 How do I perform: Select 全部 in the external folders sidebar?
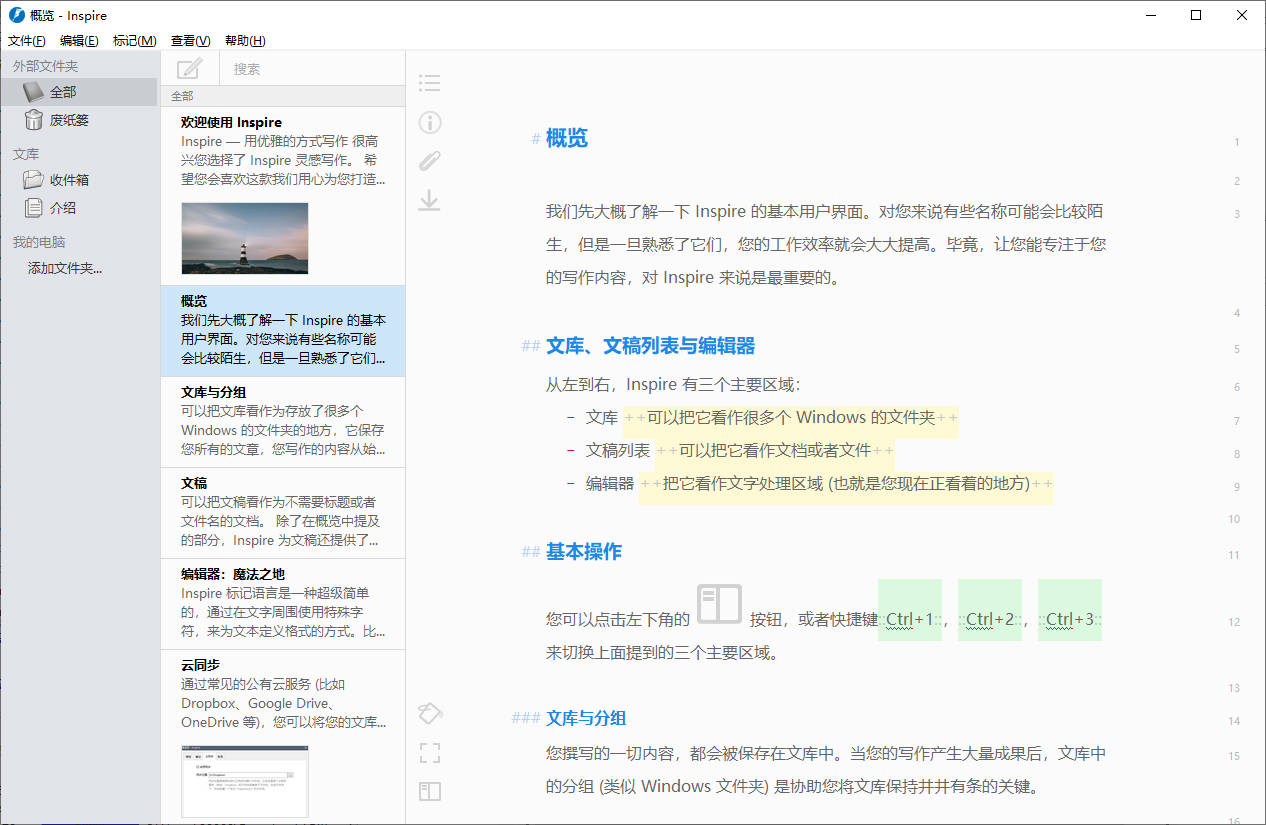tap(79, 92)
